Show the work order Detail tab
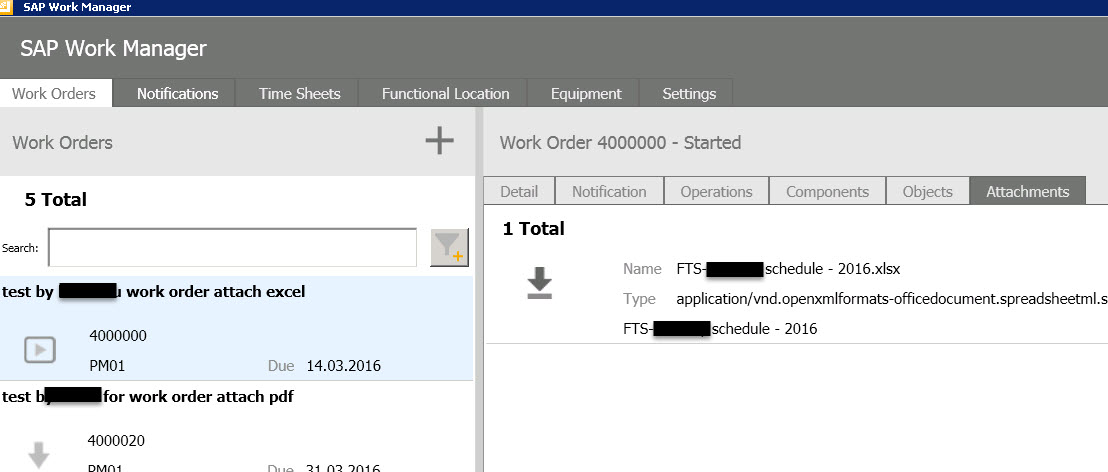 click(519, 191)
